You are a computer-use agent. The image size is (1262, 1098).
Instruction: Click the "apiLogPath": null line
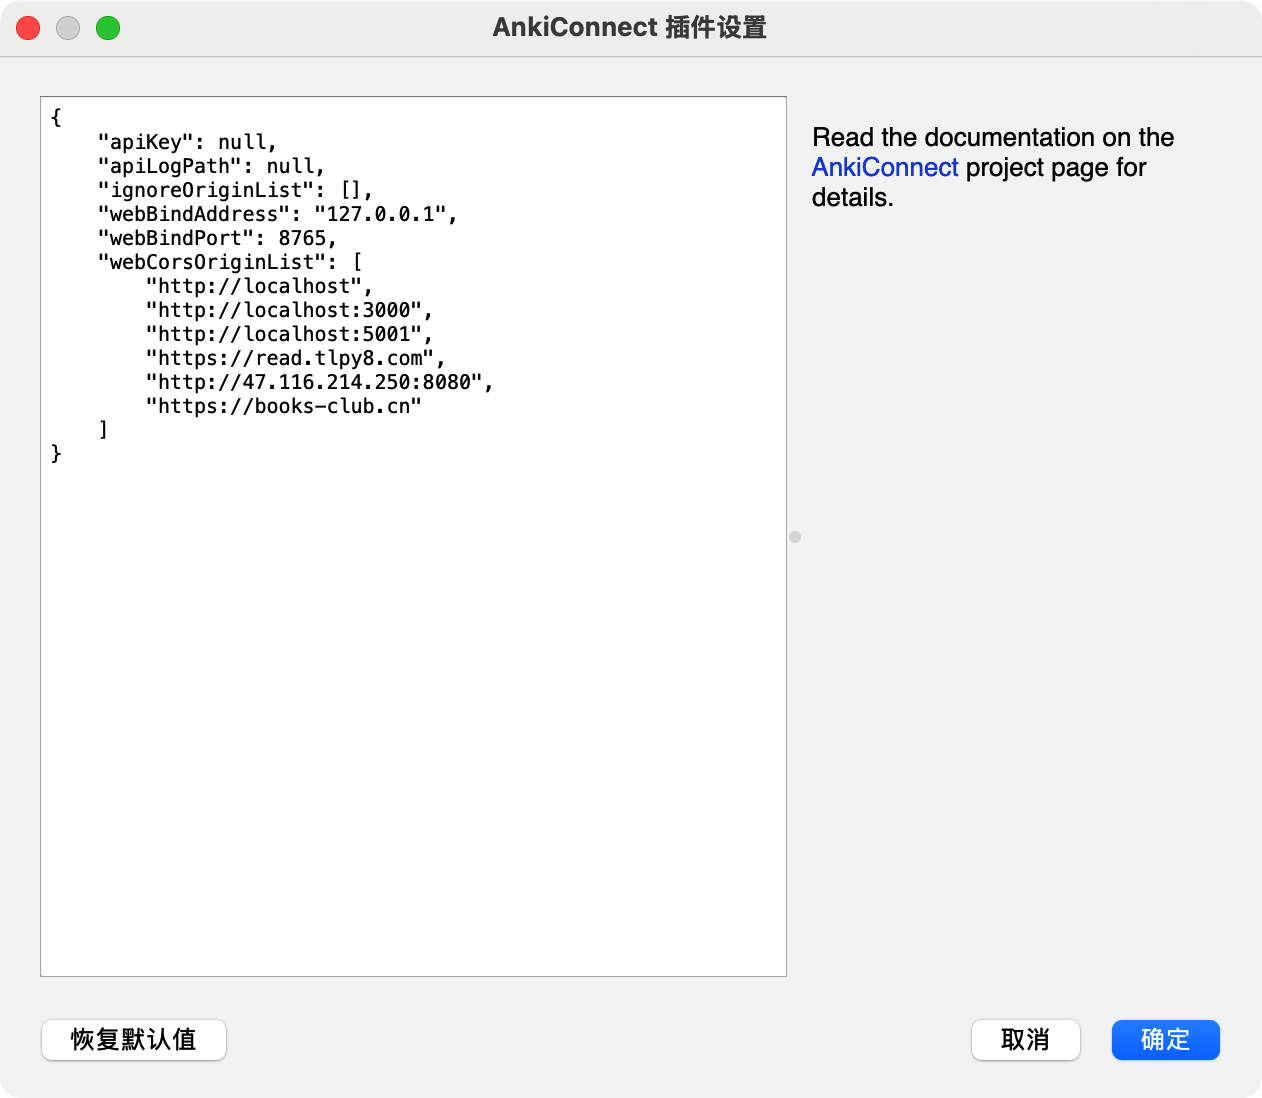211,166
